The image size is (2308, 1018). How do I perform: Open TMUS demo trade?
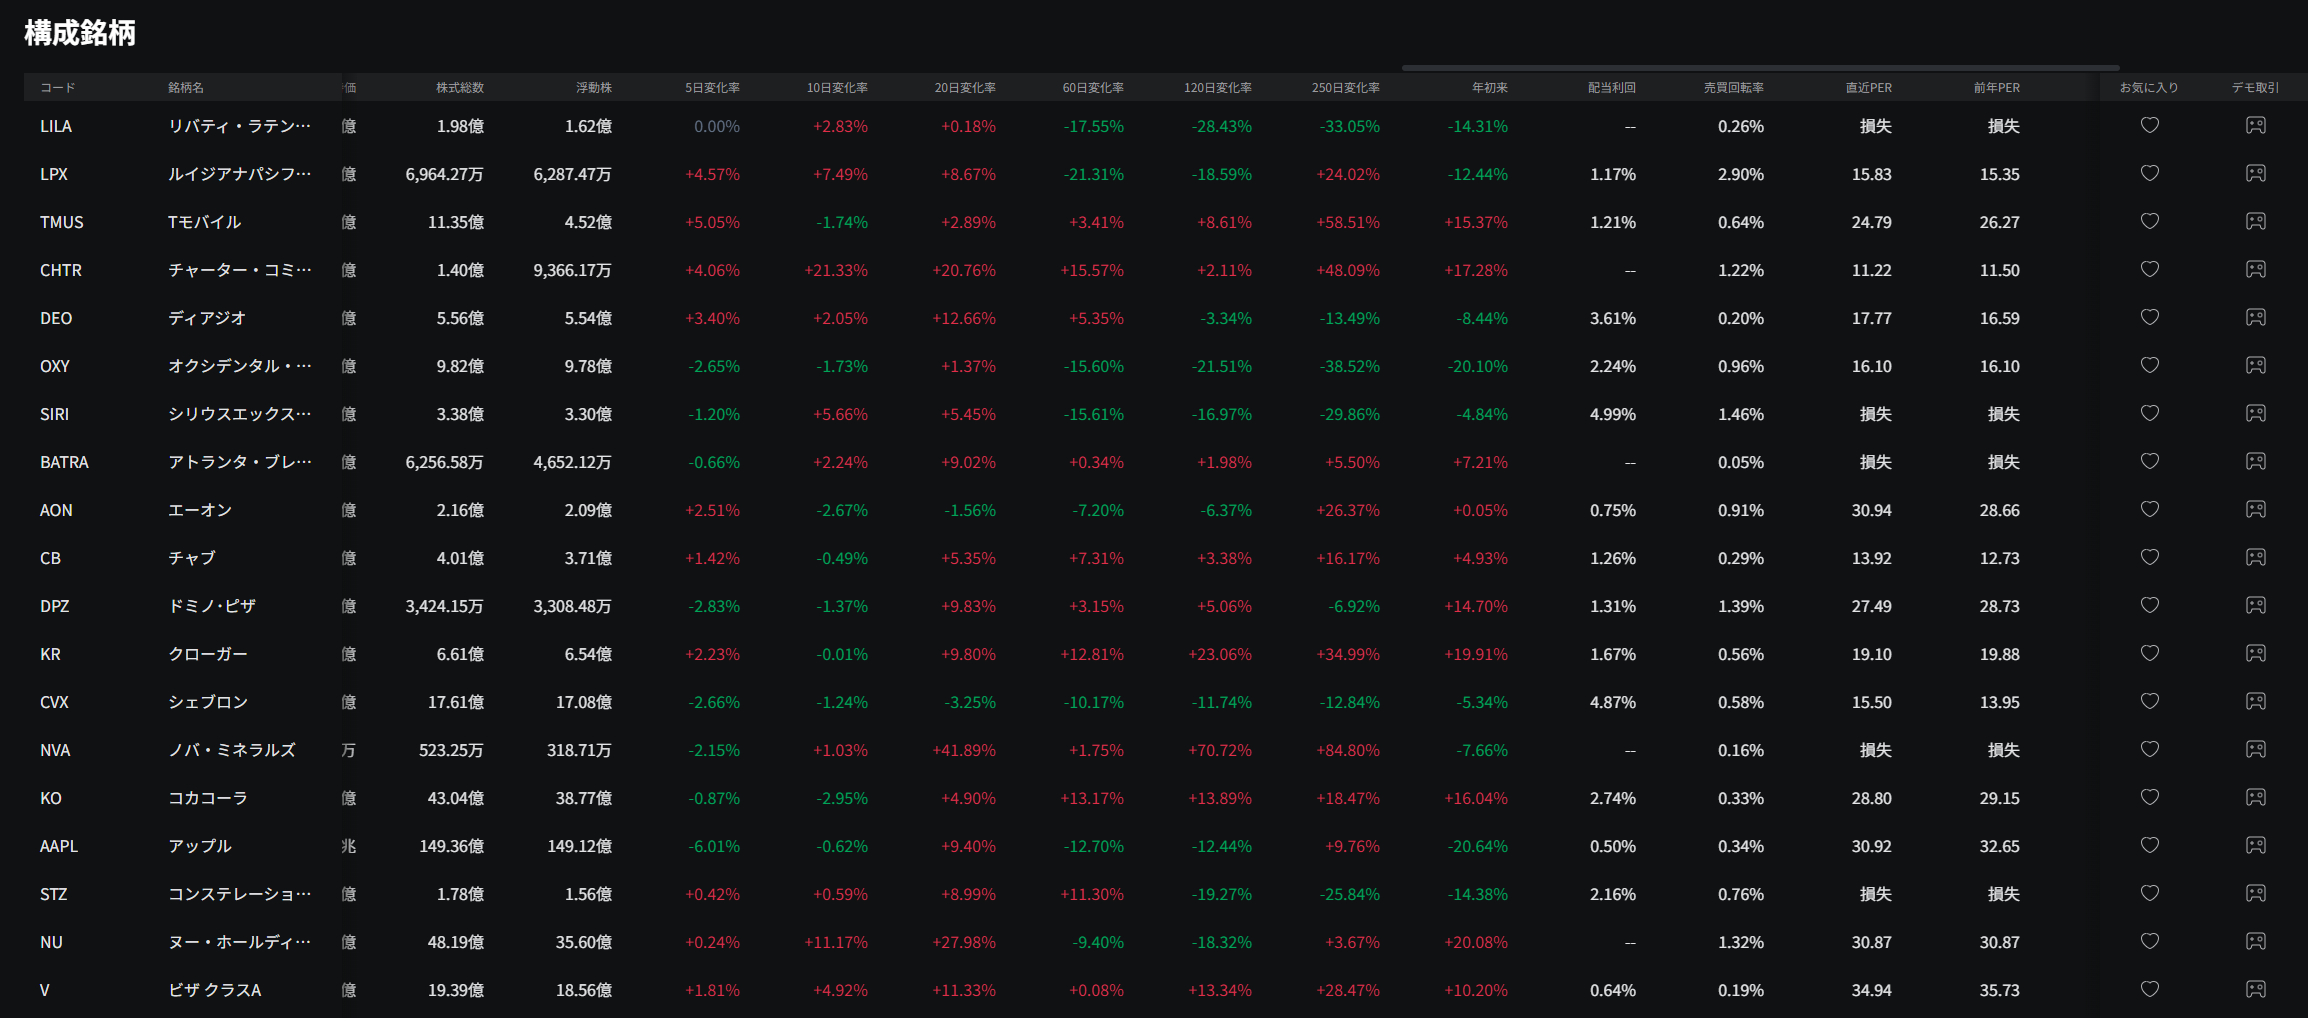pos(2256,222)
